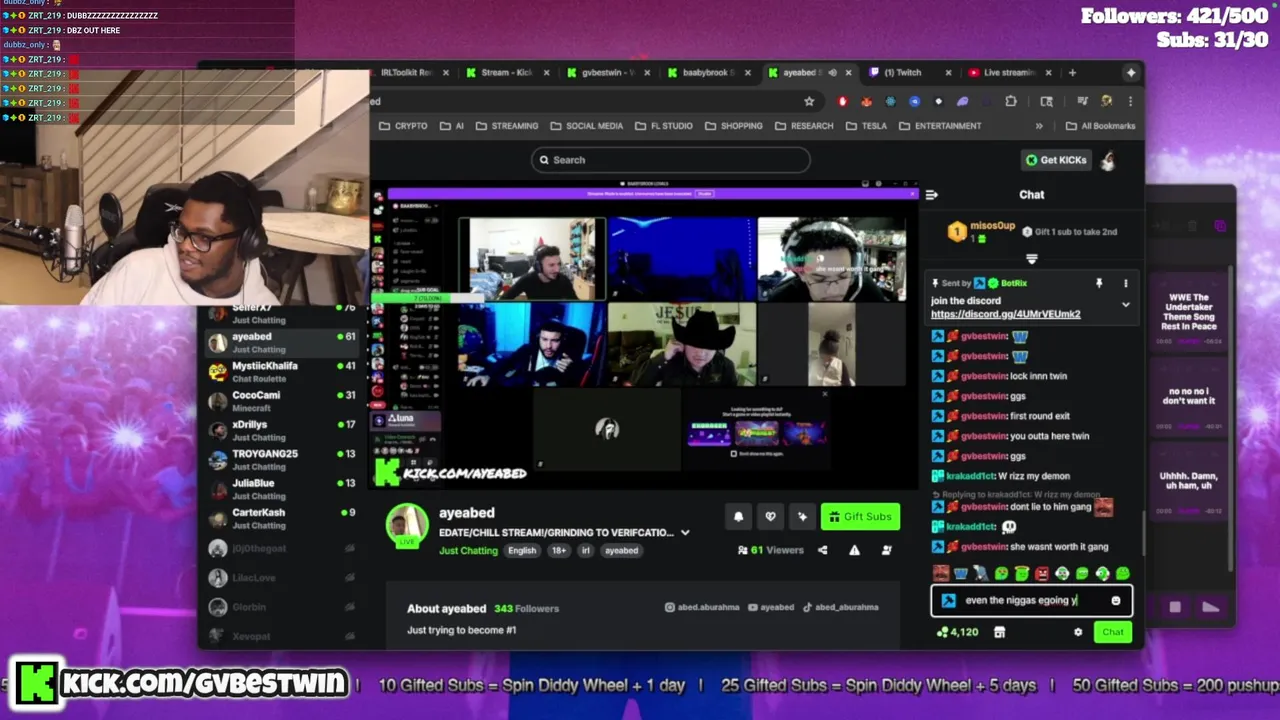
Task: Open the SOCIAL MEDIA bookmarks folder
Action: (x=586, y=126)
